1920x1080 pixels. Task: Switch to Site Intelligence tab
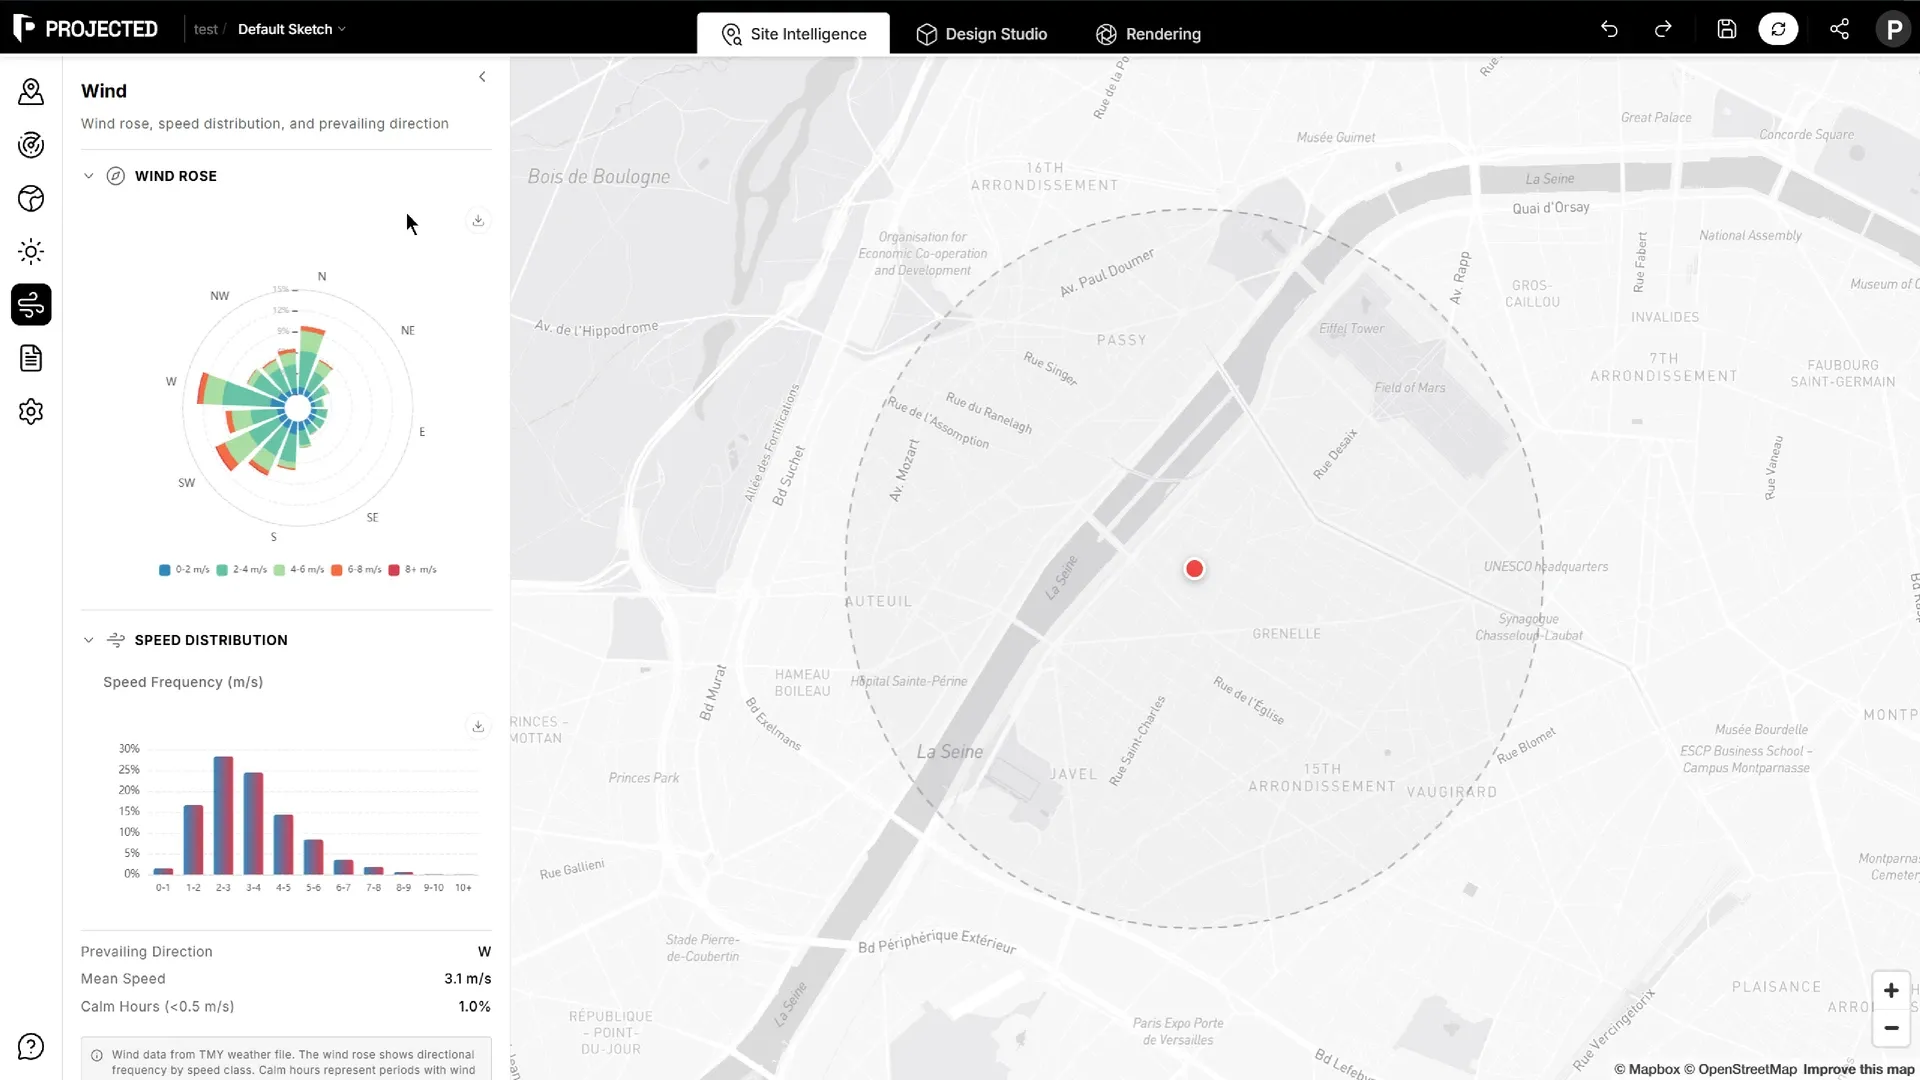pyautogui.click(x=793, y=34)
